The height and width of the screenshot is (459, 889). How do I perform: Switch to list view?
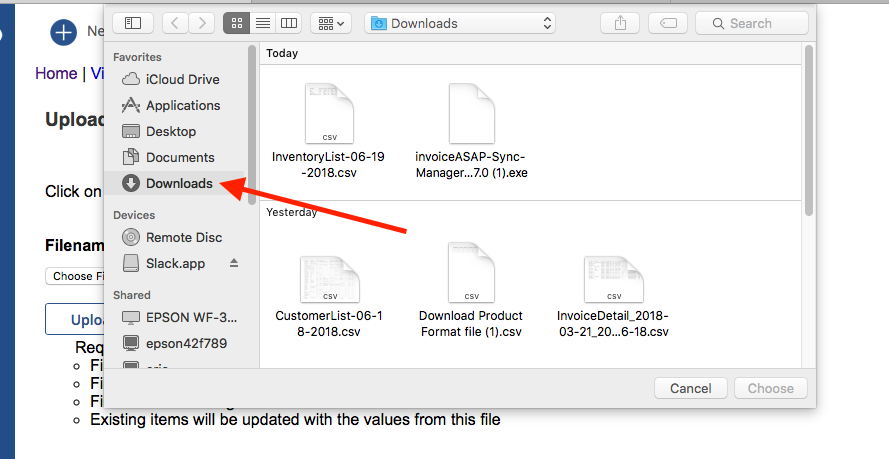pyautogui.click(x=263, y=23)
